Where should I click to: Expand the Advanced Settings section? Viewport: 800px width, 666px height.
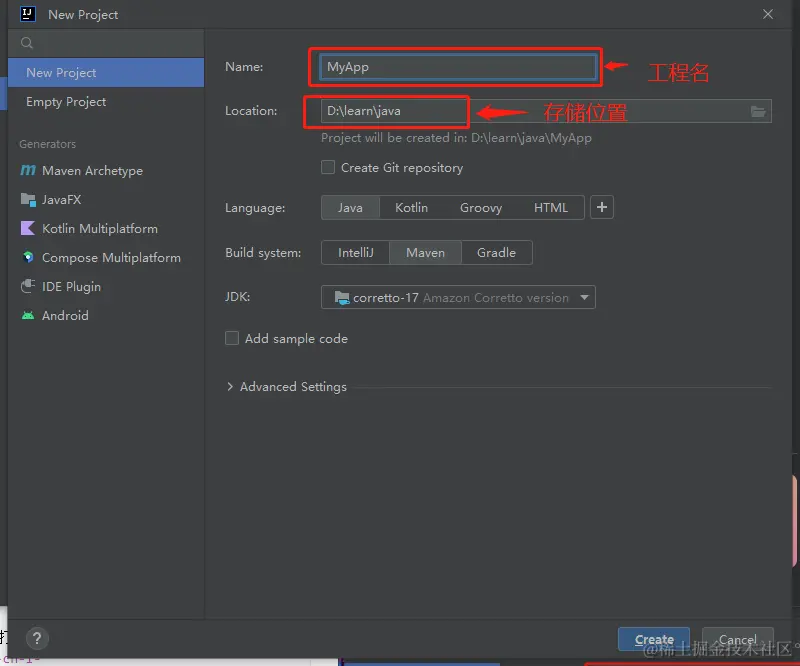[230, 387]
